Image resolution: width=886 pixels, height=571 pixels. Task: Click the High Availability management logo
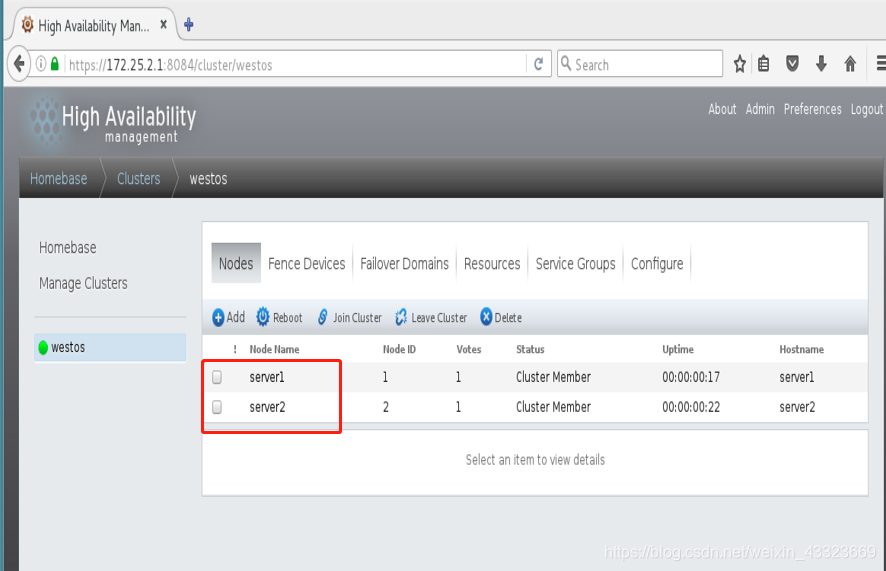coord(114,122)
